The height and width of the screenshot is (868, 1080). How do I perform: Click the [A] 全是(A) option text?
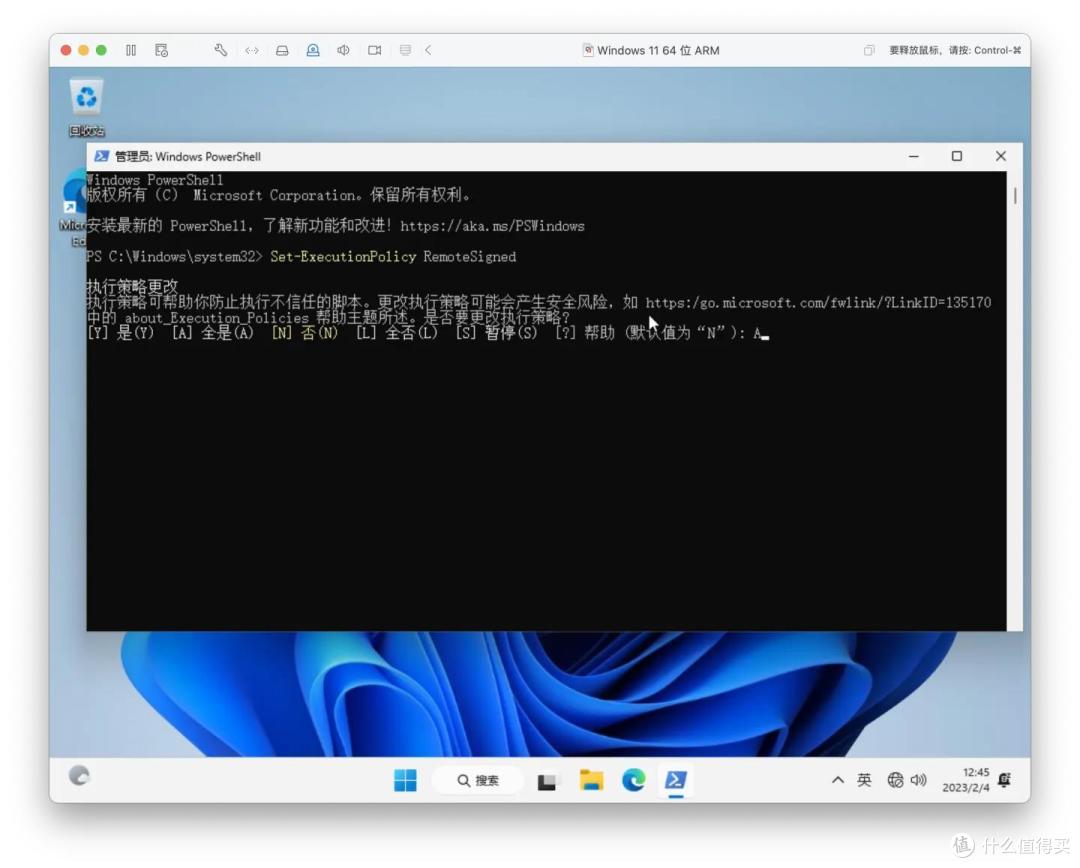pyautogui.click(x=213, y=333)
